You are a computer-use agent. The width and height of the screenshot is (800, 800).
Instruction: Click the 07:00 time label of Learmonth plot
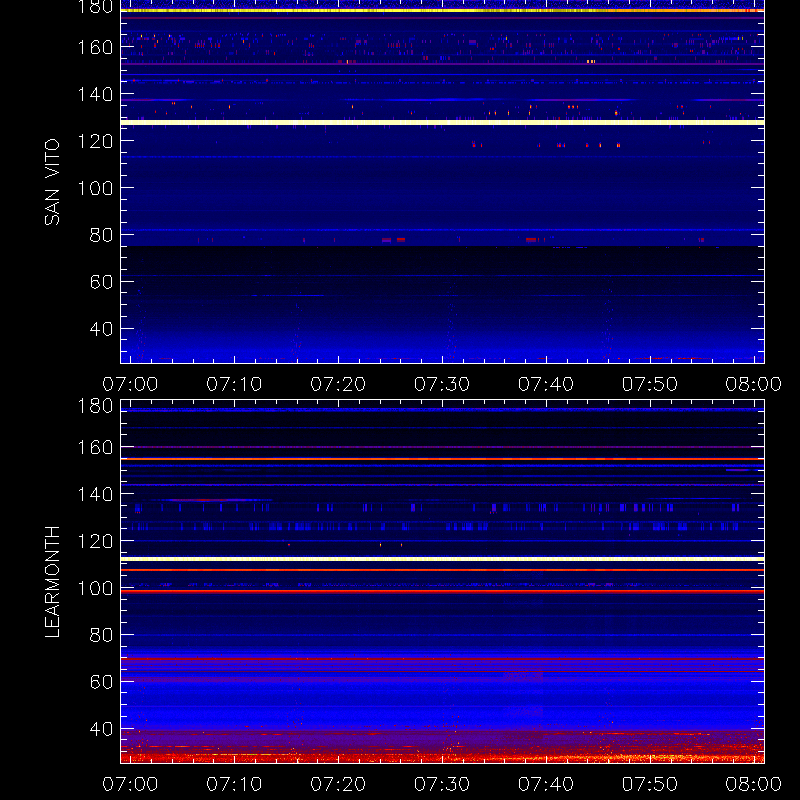click(x=130, y=784)
